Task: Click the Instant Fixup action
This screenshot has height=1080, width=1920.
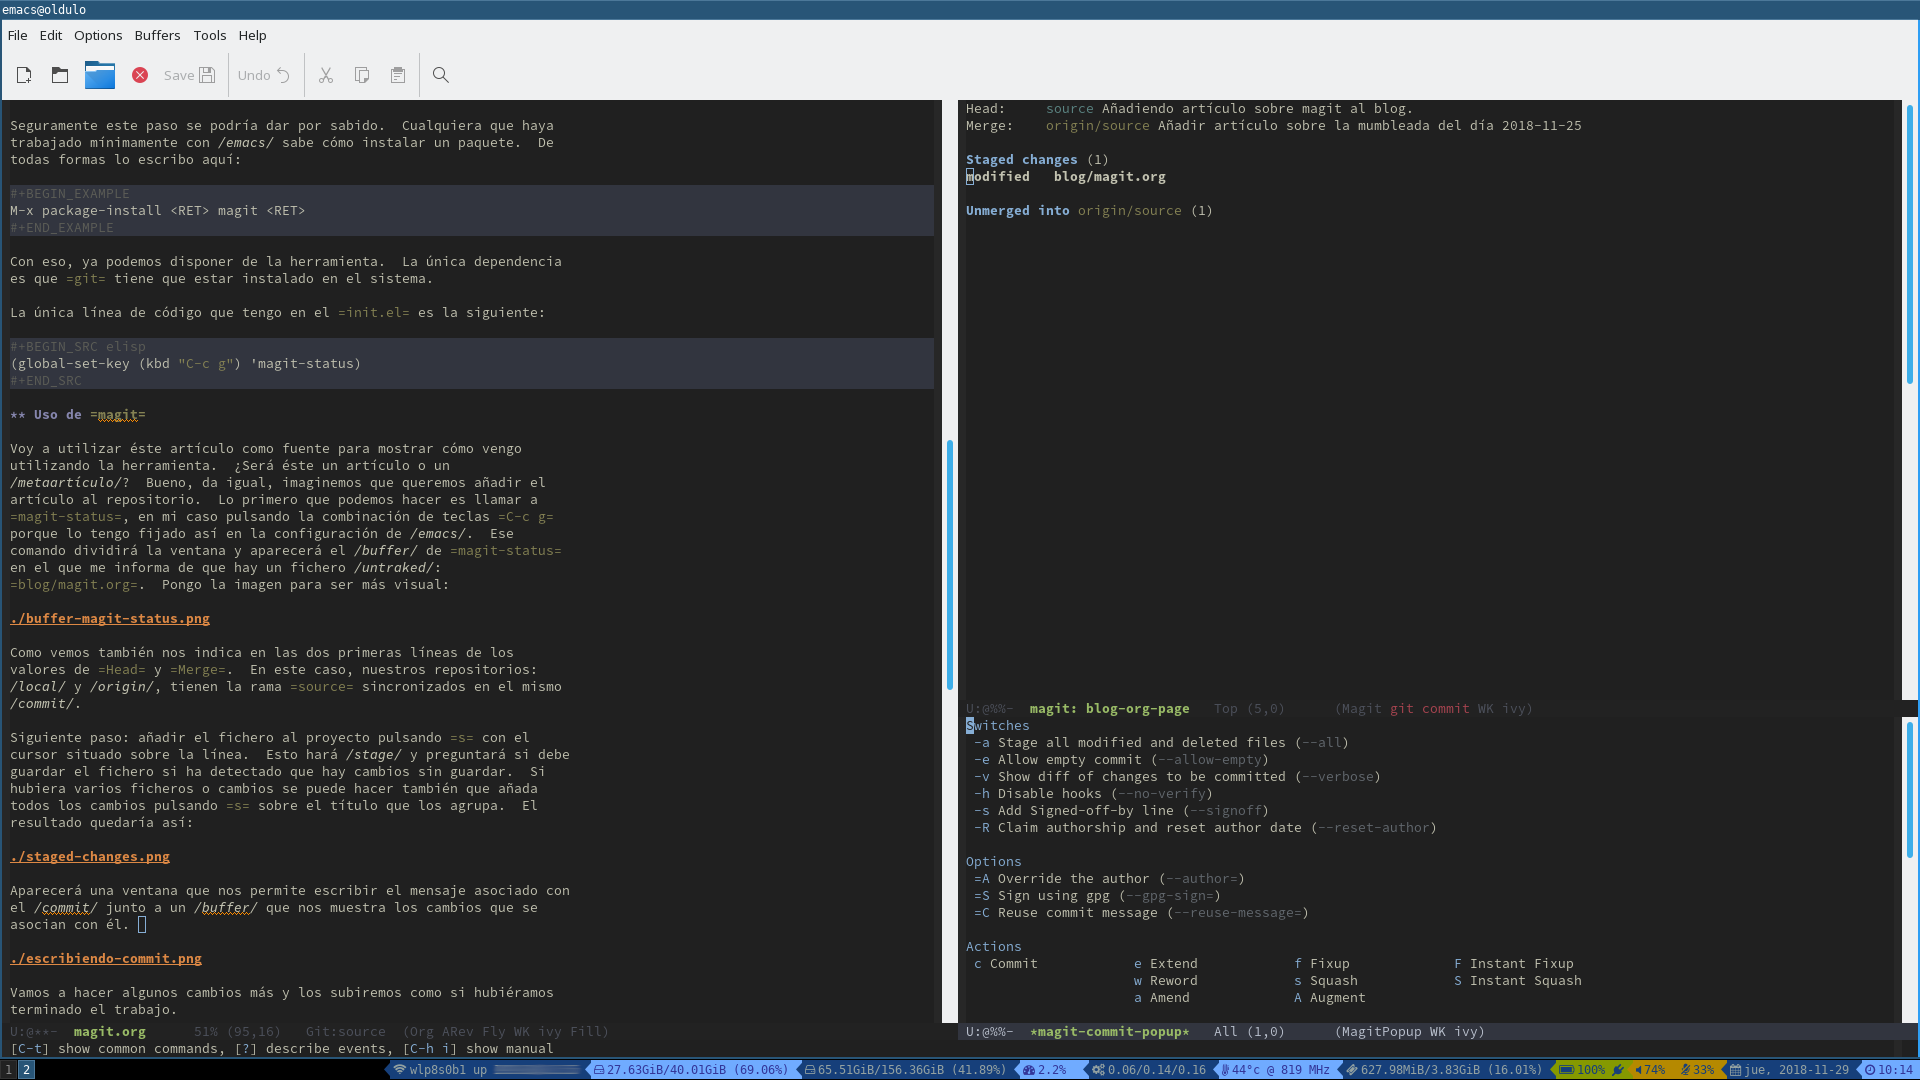Action: [1514, 964]
